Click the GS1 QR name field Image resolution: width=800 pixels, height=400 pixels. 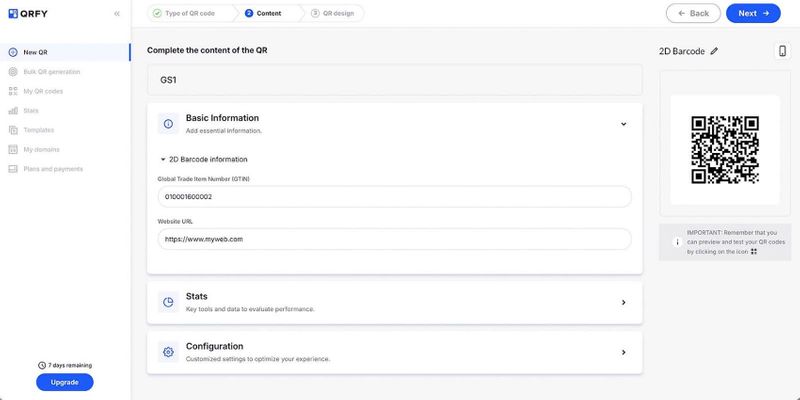(395, 80)
